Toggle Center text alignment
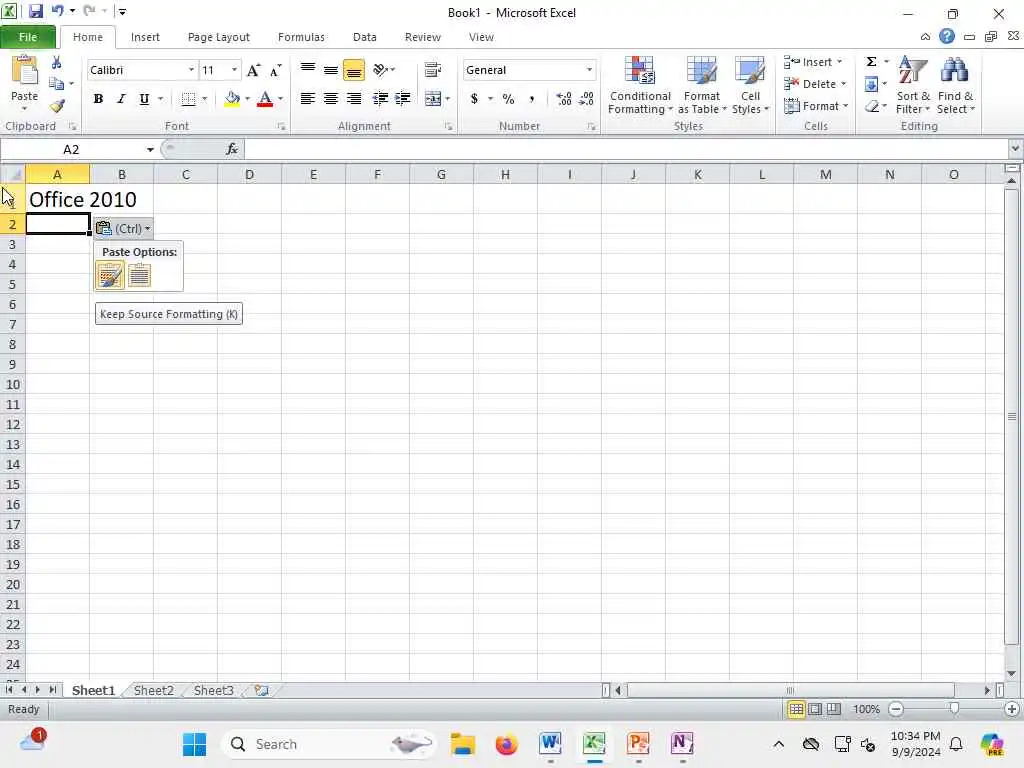 pos(331,99)
